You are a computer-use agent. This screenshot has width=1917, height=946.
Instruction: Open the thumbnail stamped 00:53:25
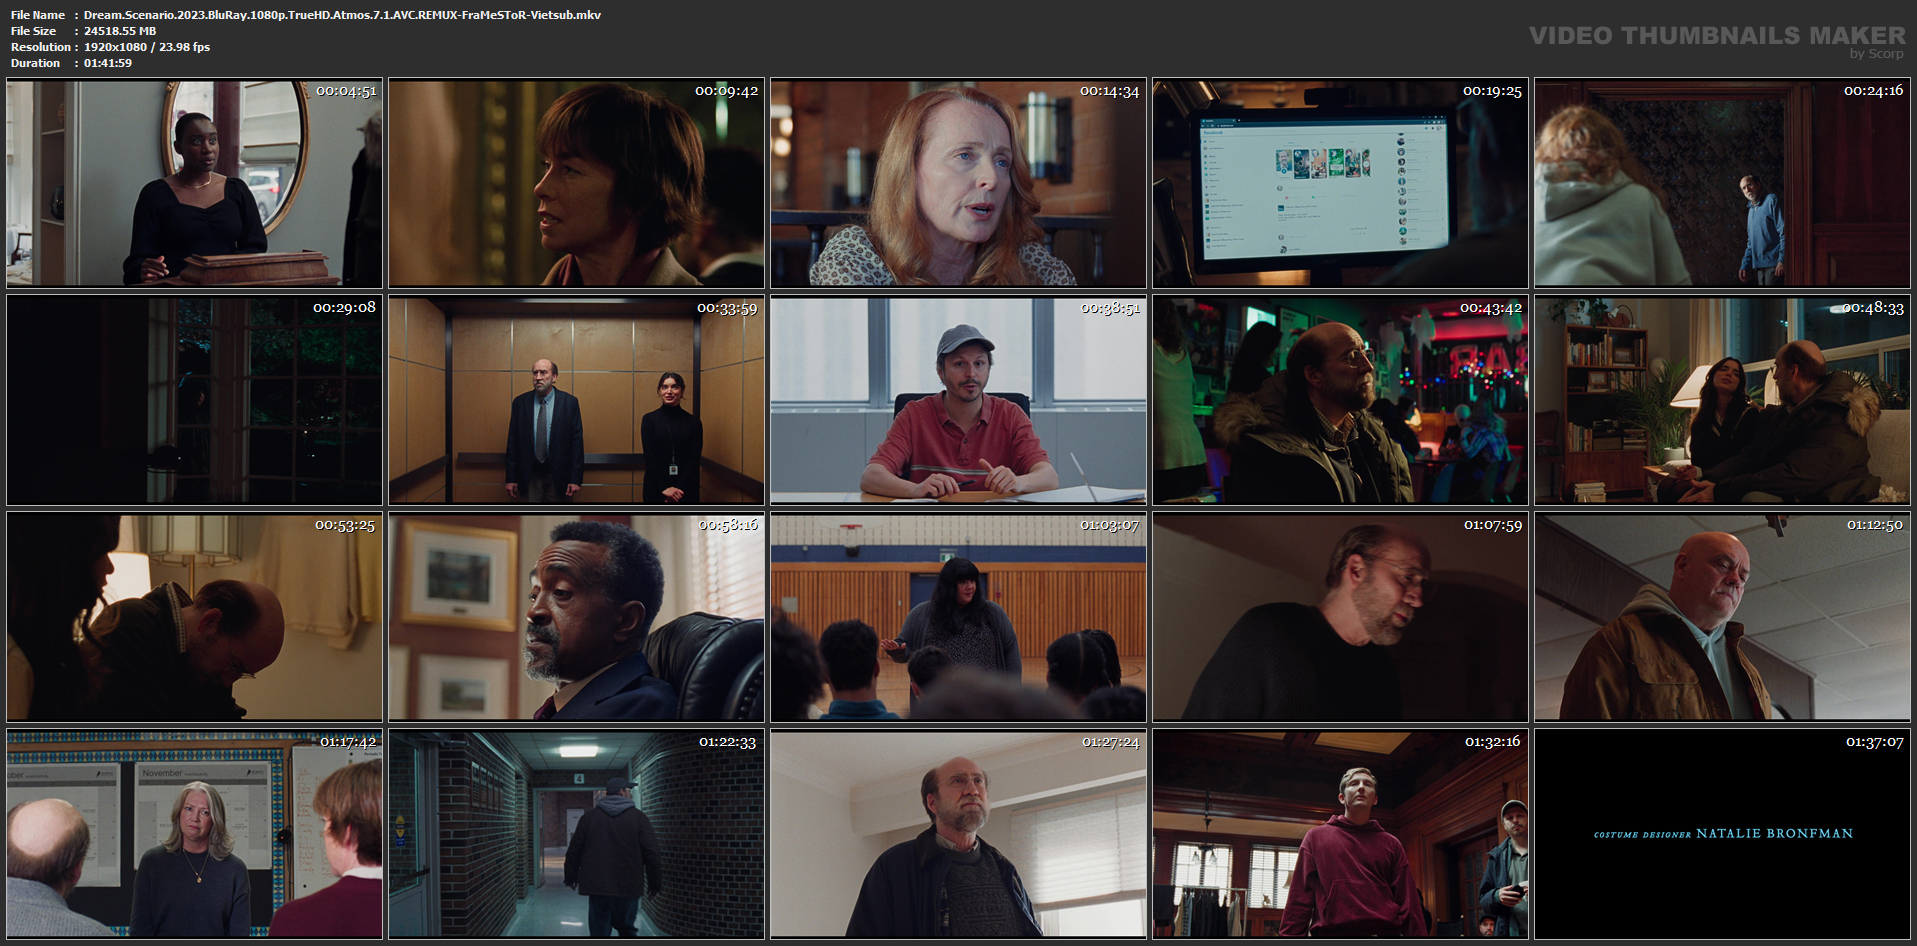pos(194,617)
